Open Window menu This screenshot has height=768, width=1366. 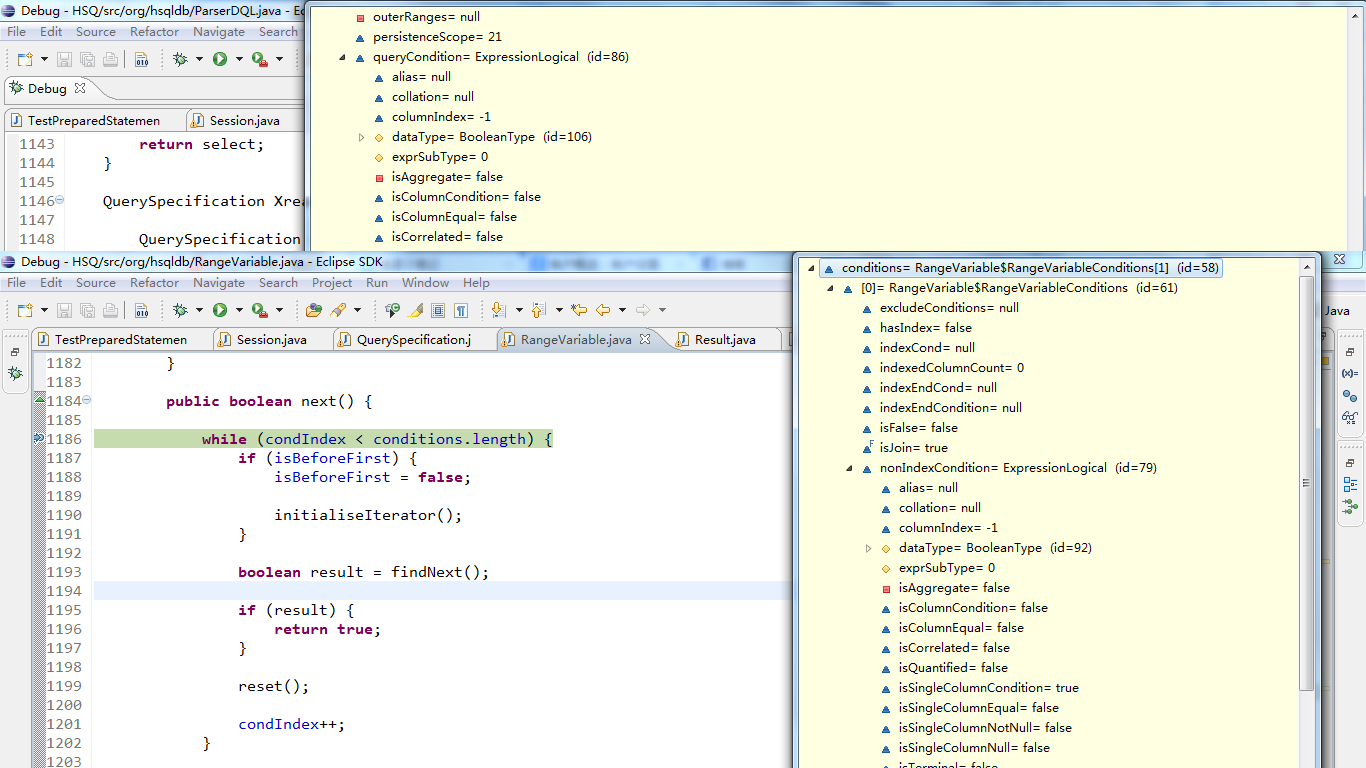click(x=425, y=283)
